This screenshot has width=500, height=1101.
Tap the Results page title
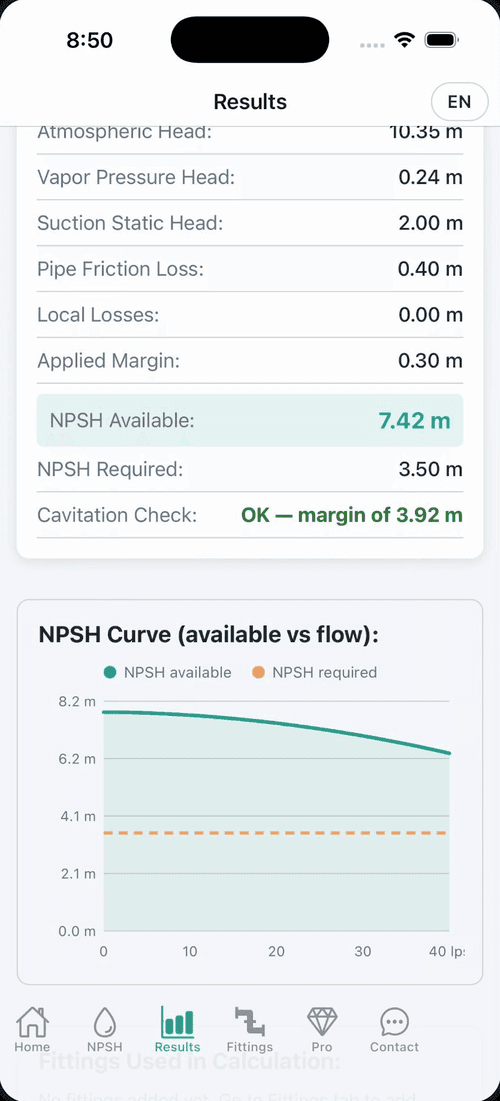point(250,102)
